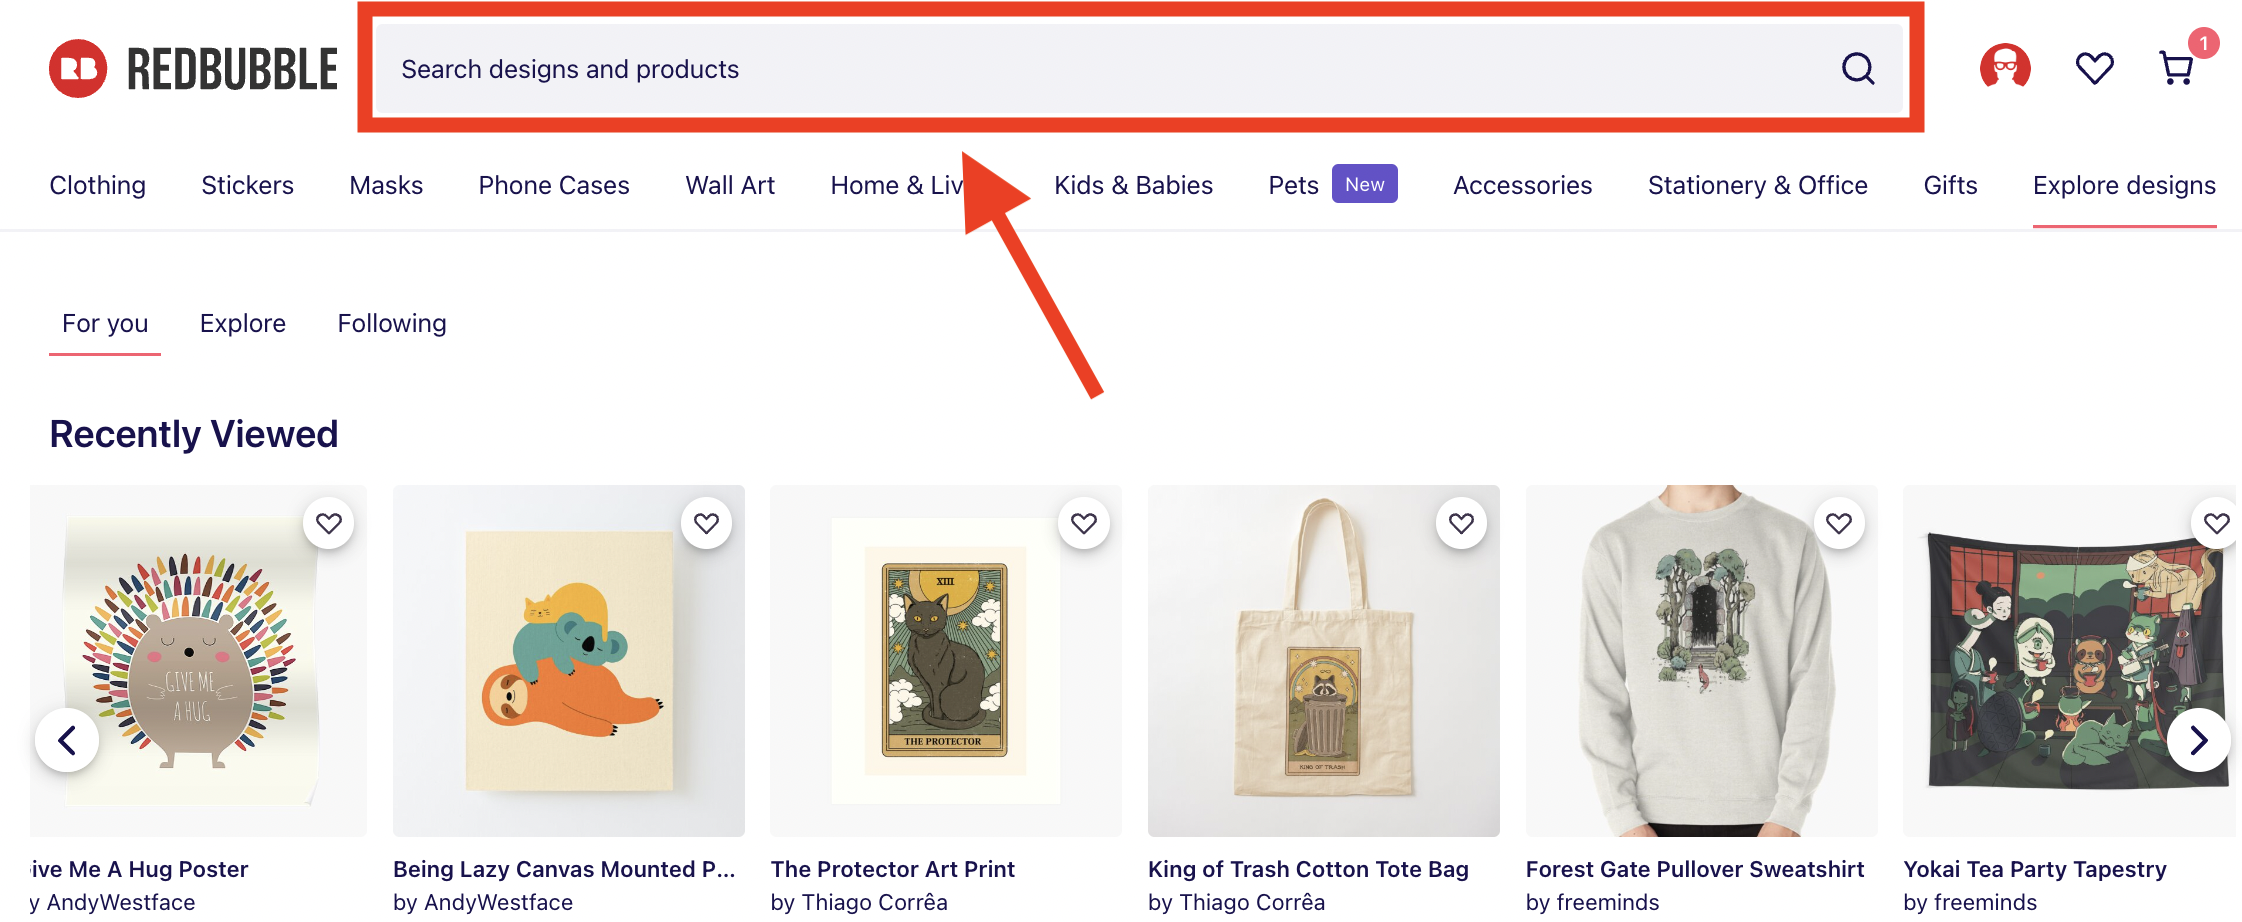Open your favorites with the heart icon
This screenshot has height=922, width=2242.
pyautogui.click(x=2095, y=67)
